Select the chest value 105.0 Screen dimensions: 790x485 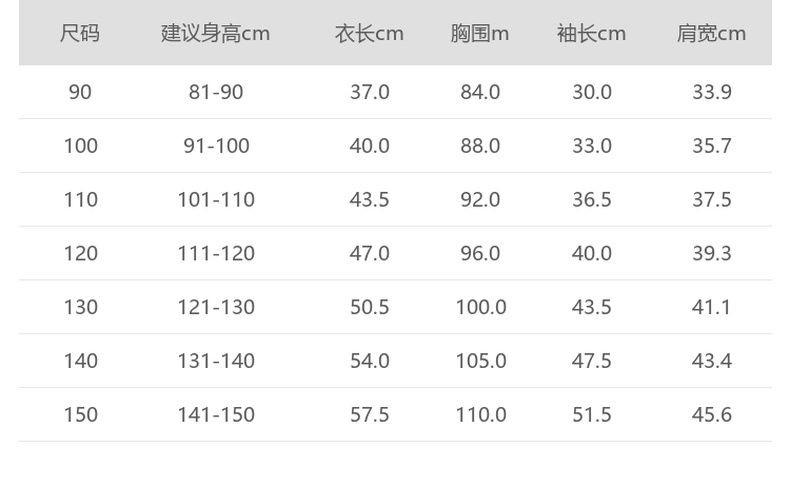click(x=480, y=361)
